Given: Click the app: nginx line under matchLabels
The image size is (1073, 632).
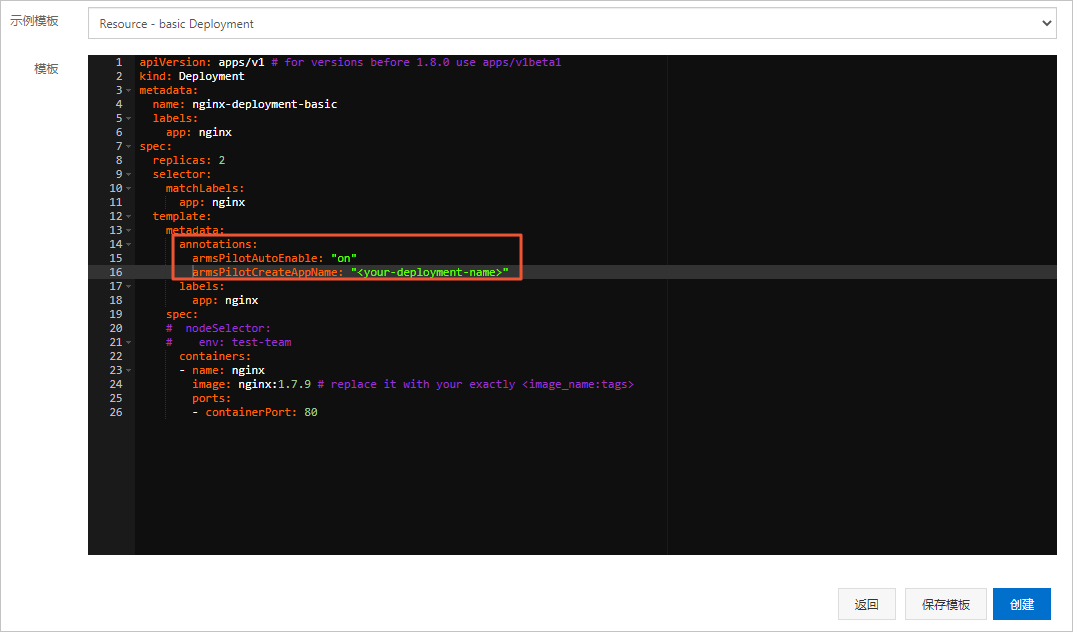Looking at the screenshot, I should [212, 202].
